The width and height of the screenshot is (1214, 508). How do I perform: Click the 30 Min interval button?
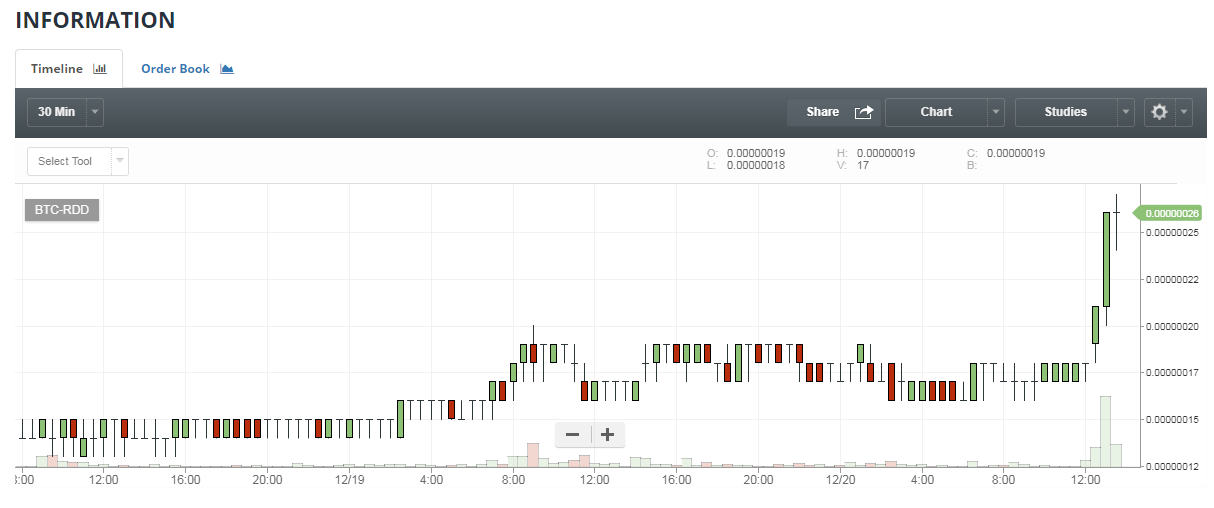pos(57,112)
